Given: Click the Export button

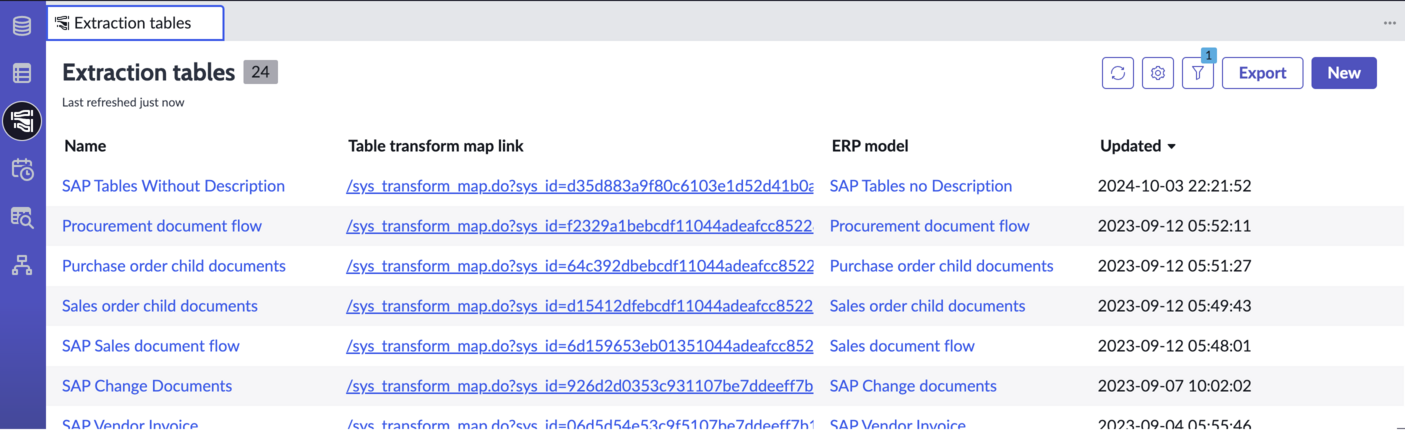Looking at the screenshot, I should [1263, 73].
